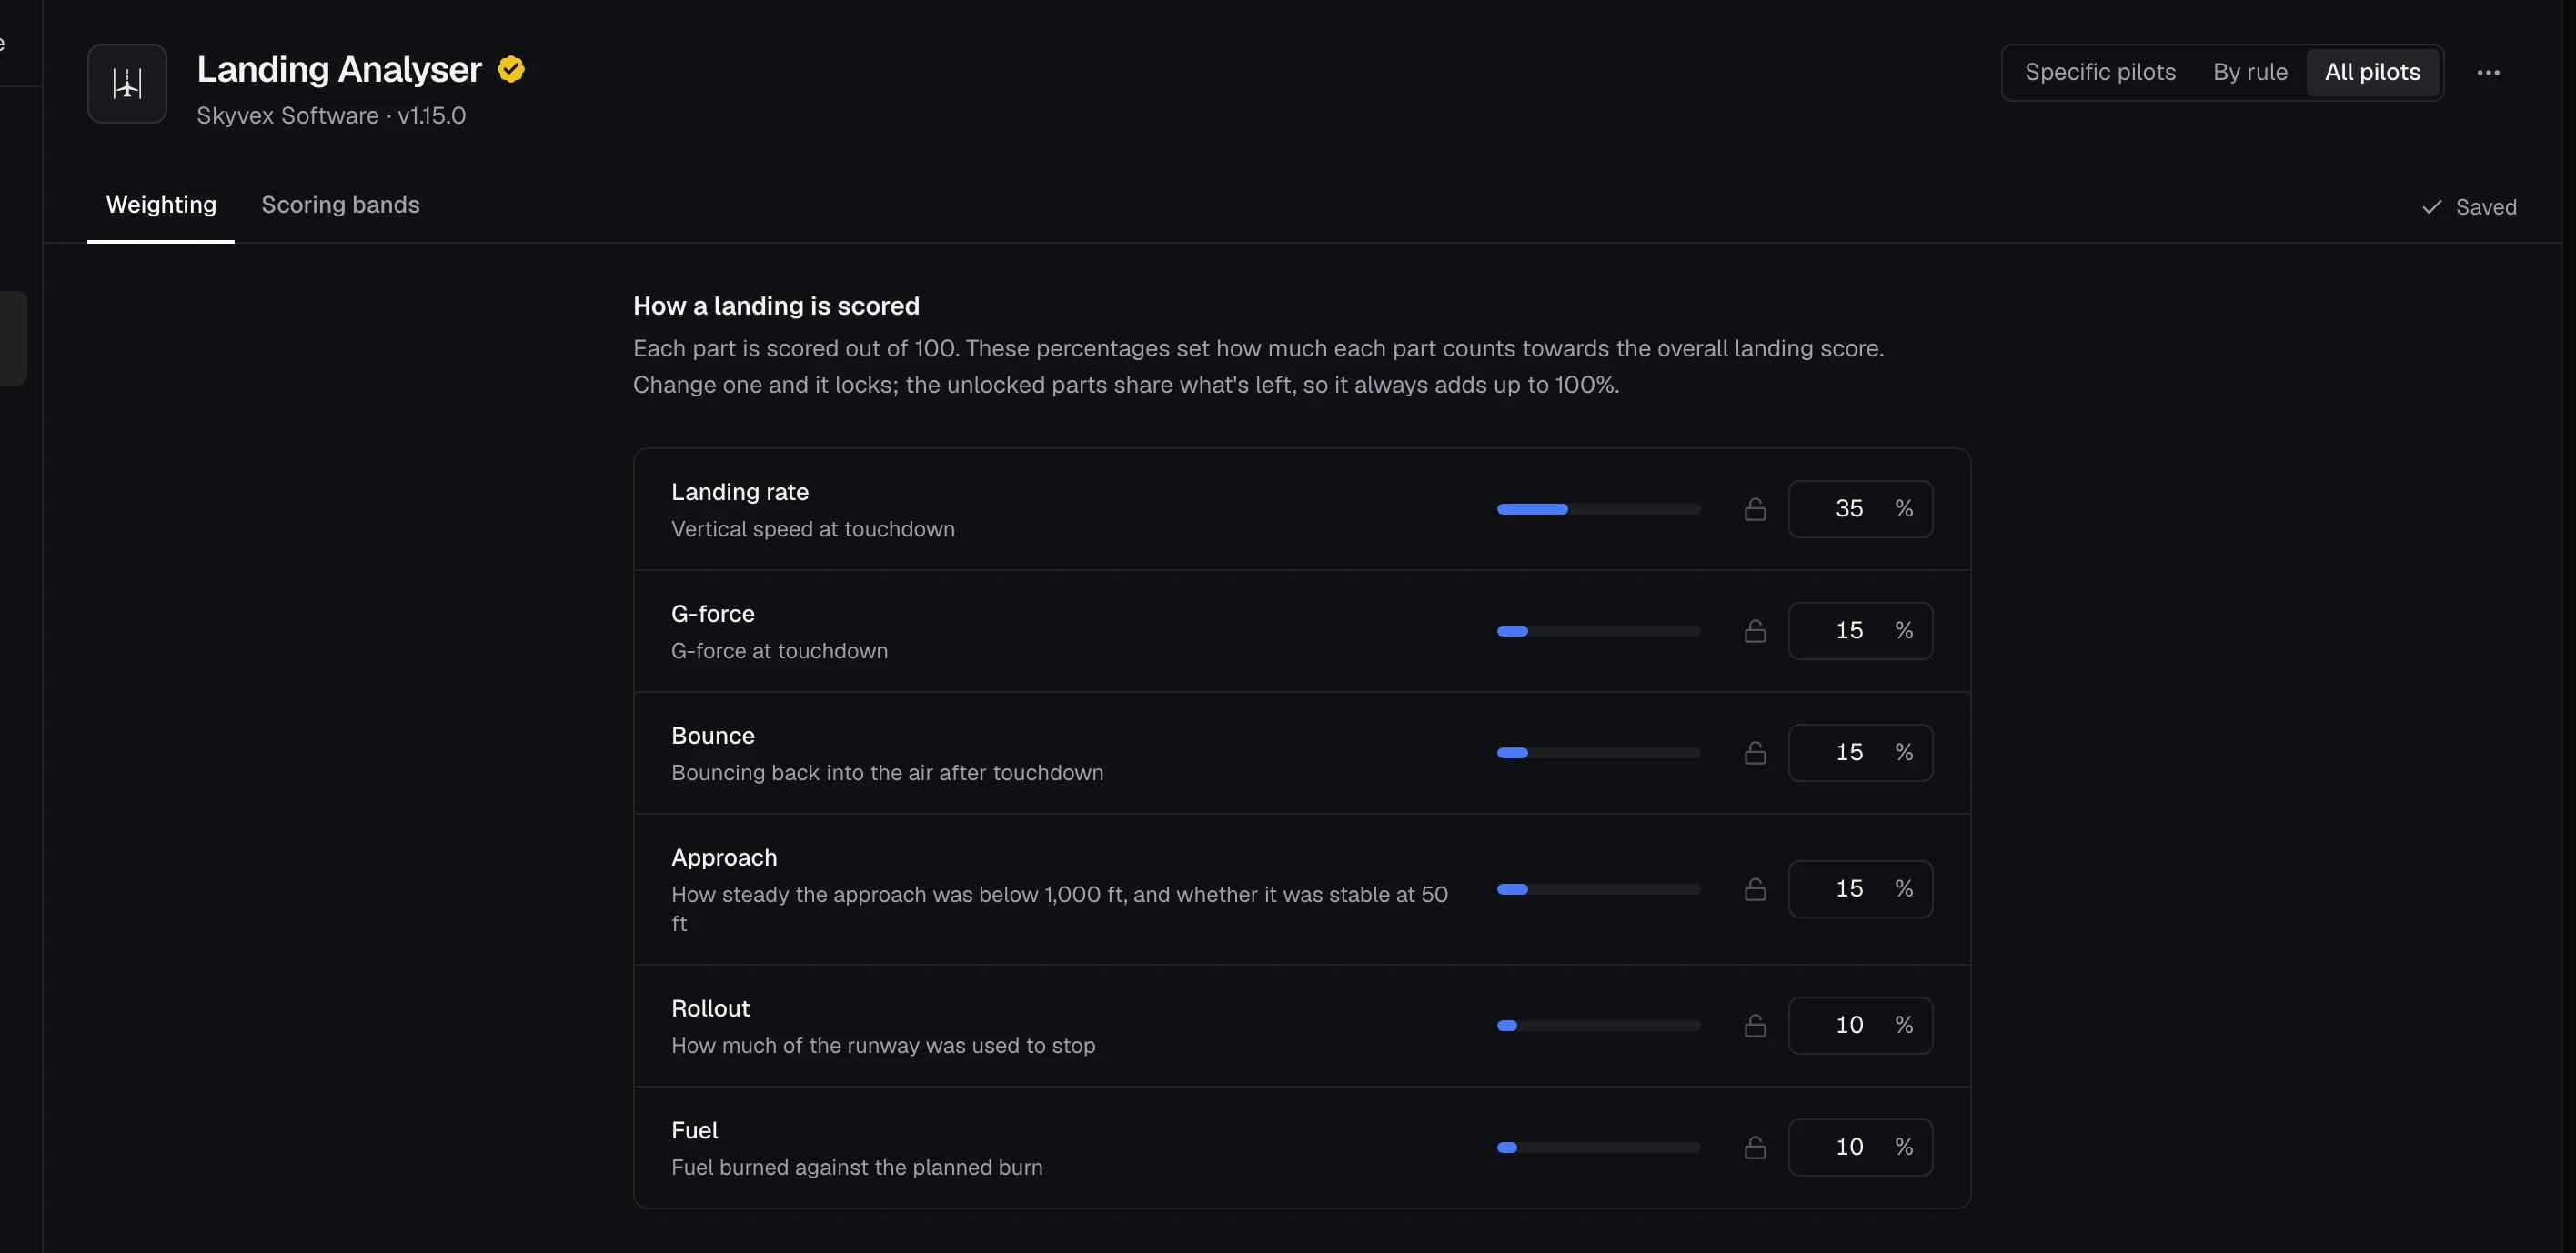Click the G-force percentage field

1860,631
